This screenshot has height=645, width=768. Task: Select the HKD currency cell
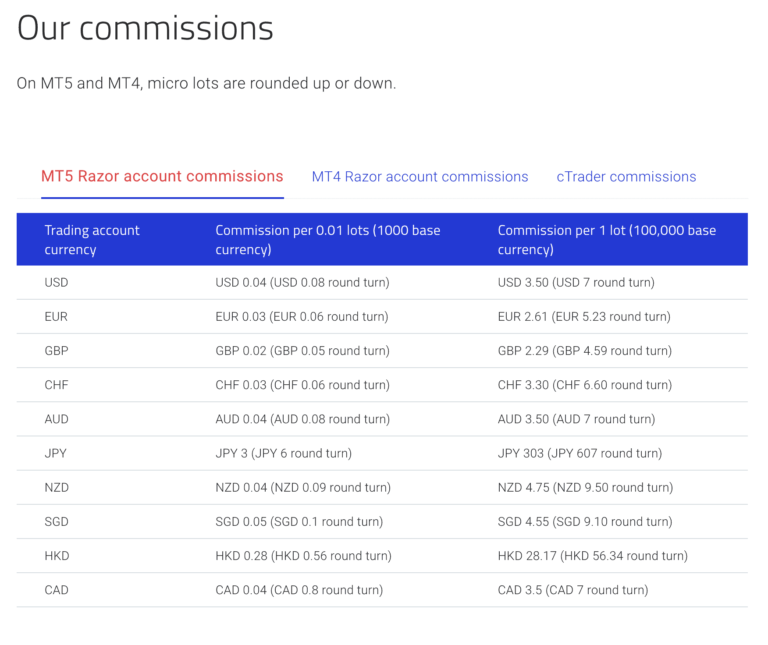coord(57,556)
